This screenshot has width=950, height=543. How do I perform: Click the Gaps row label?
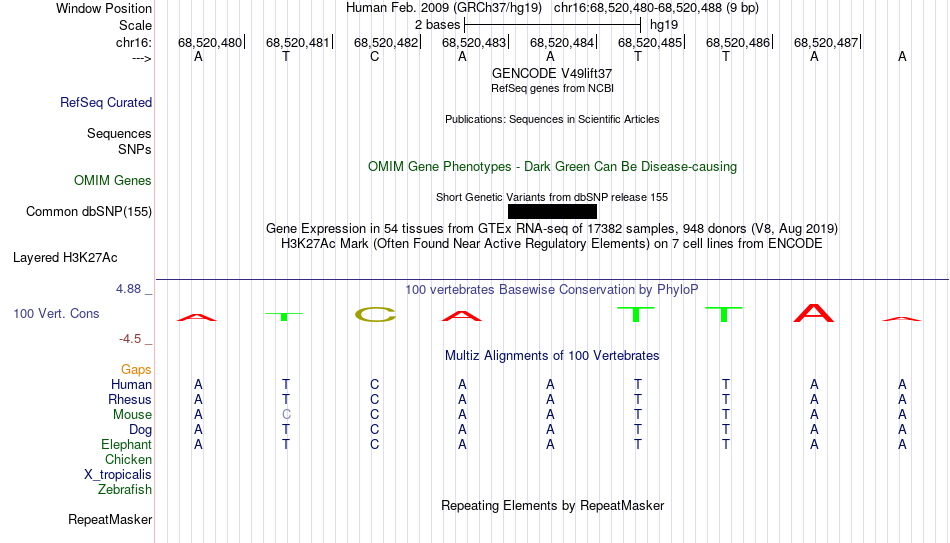coord(136,370)
